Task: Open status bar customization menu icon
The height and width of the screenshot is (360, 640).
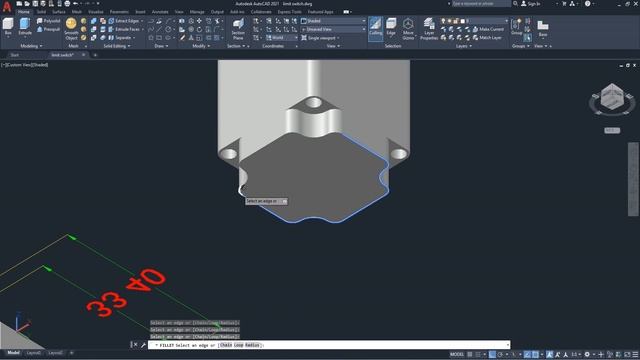Action: pos(635,354)
